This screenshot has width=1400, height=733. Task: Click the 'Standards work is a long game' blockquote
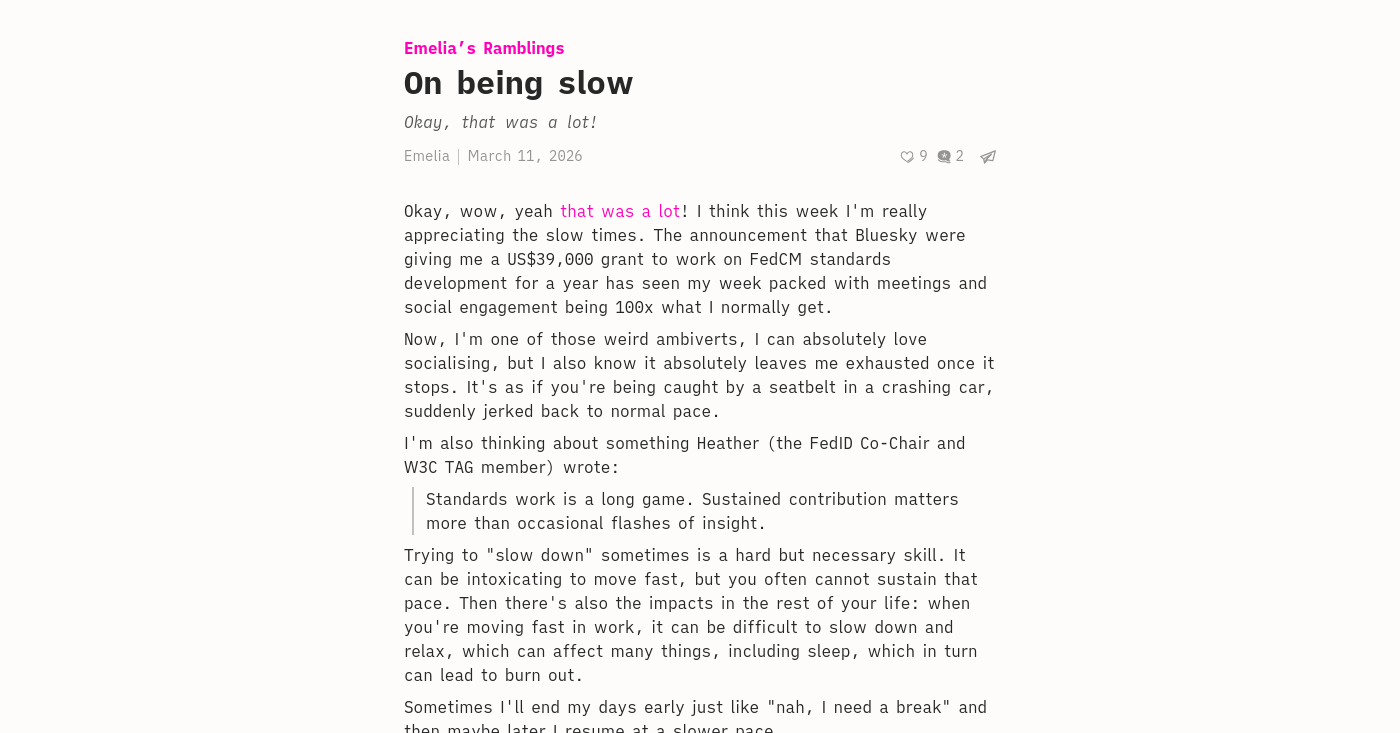[692, 511]
